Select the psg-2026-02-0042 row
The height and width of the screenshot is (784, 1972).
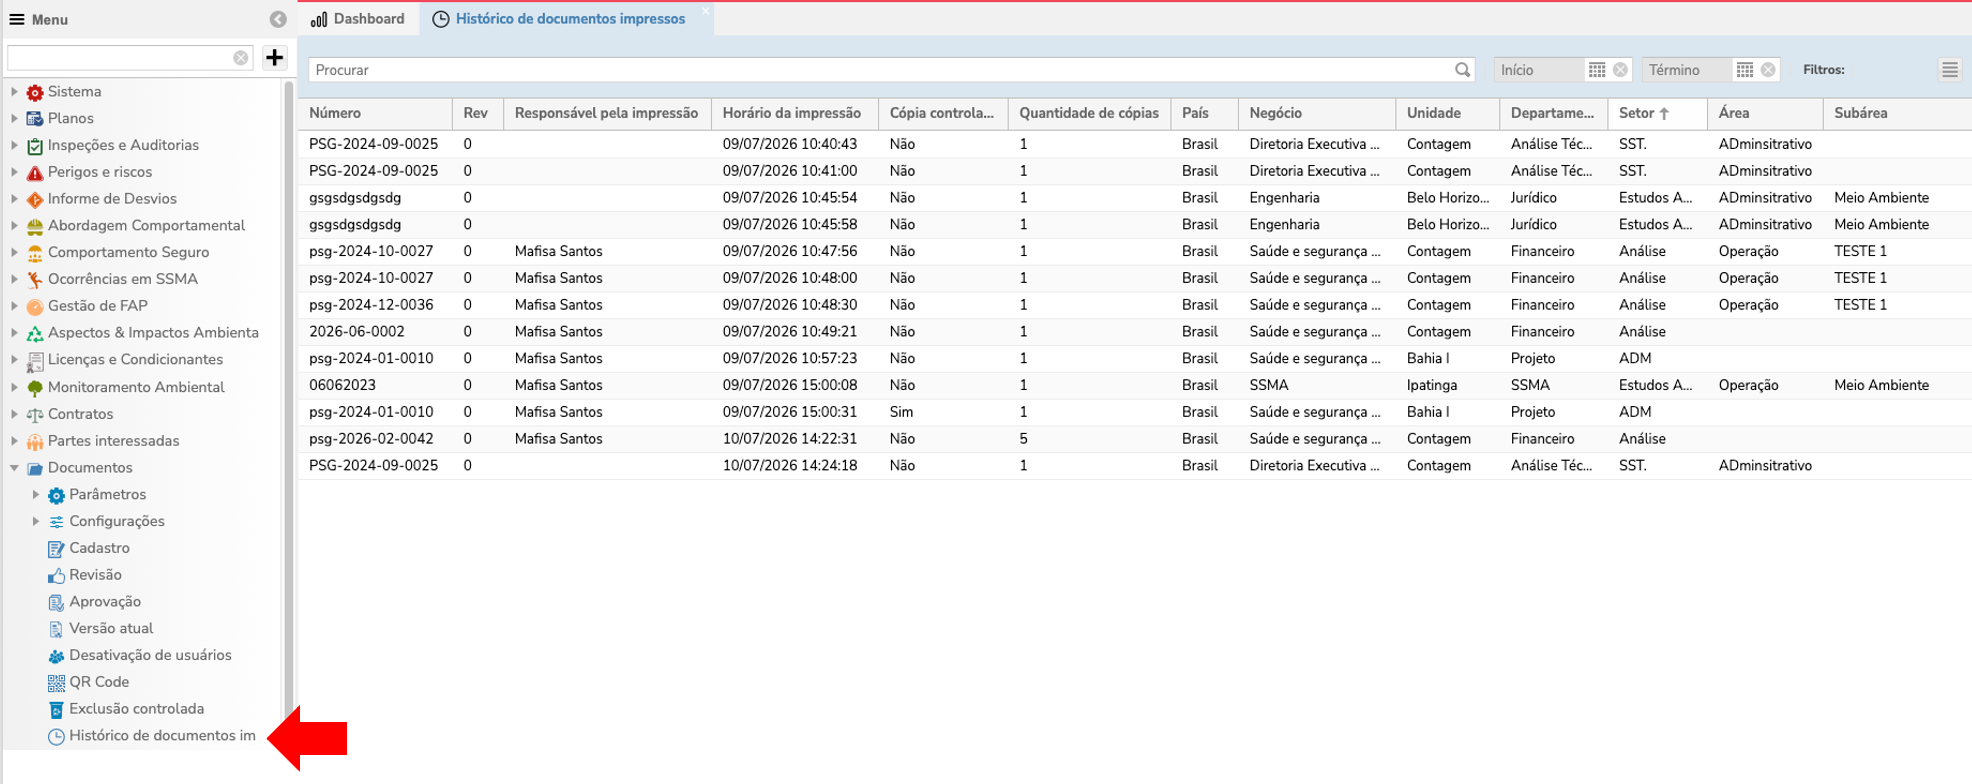[1135, 439]
